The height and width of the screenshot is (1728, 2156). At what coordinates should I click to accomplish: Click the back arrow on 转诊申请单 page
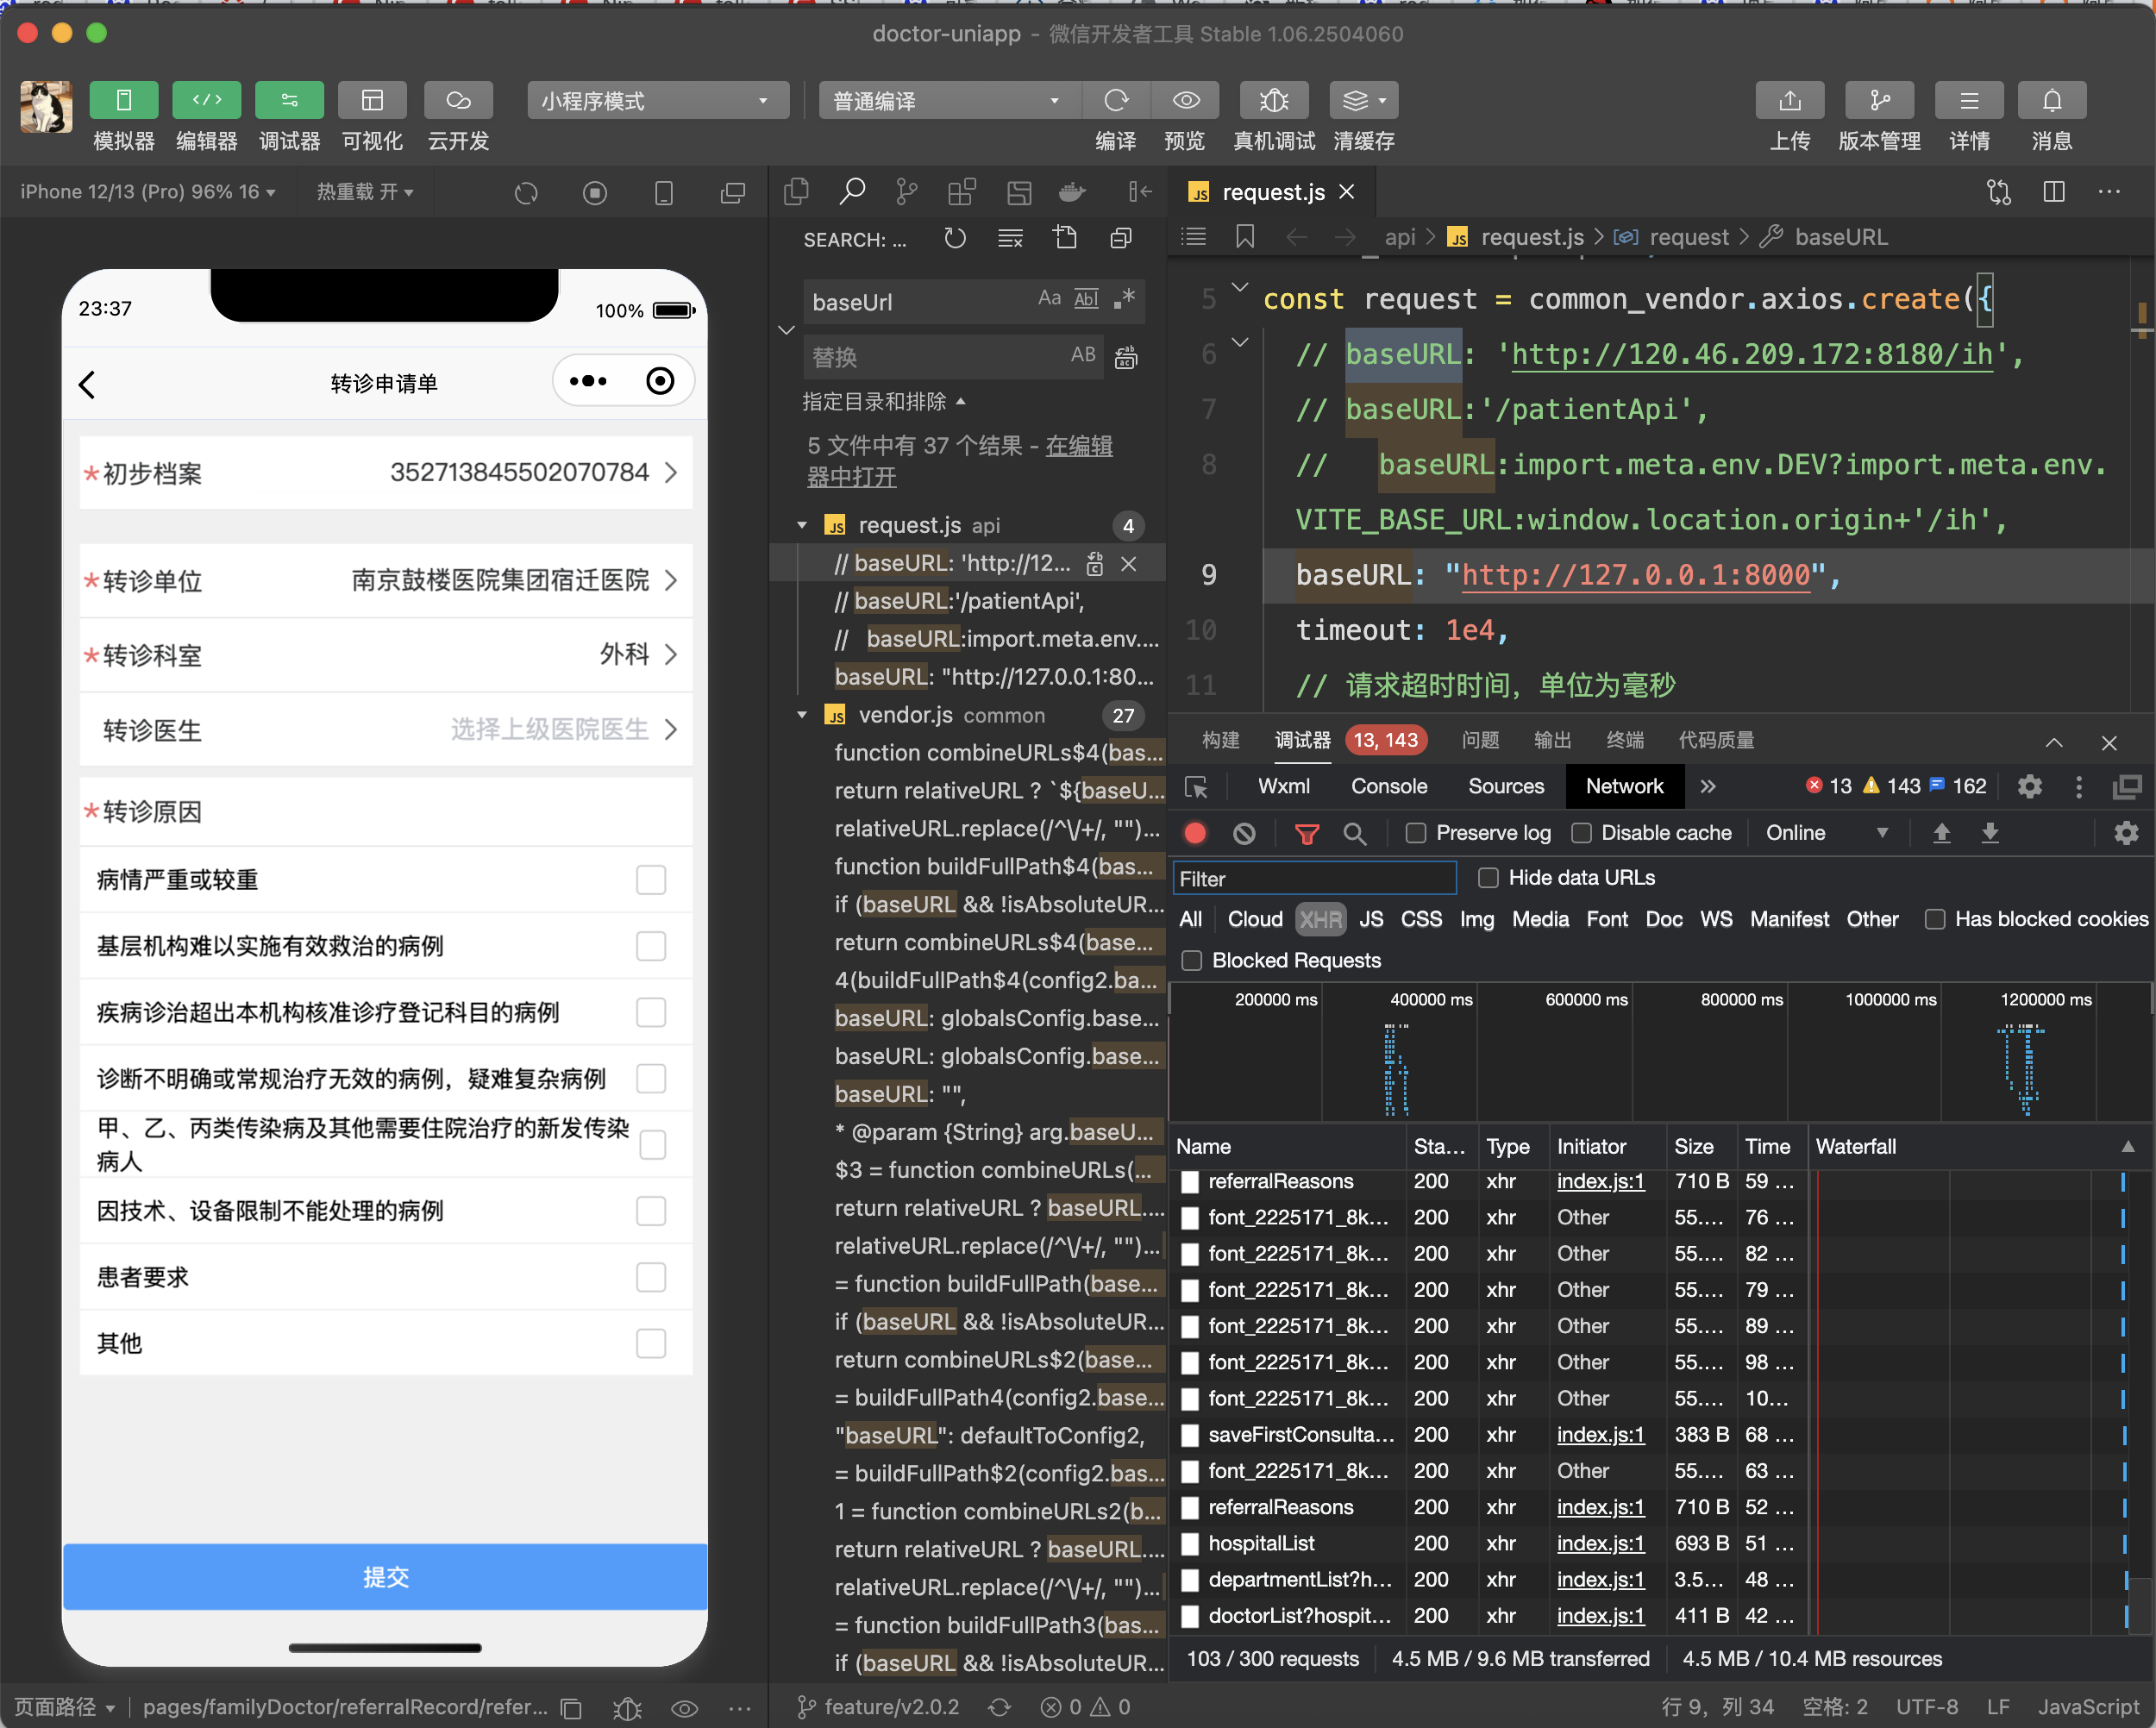pos(88,384)
